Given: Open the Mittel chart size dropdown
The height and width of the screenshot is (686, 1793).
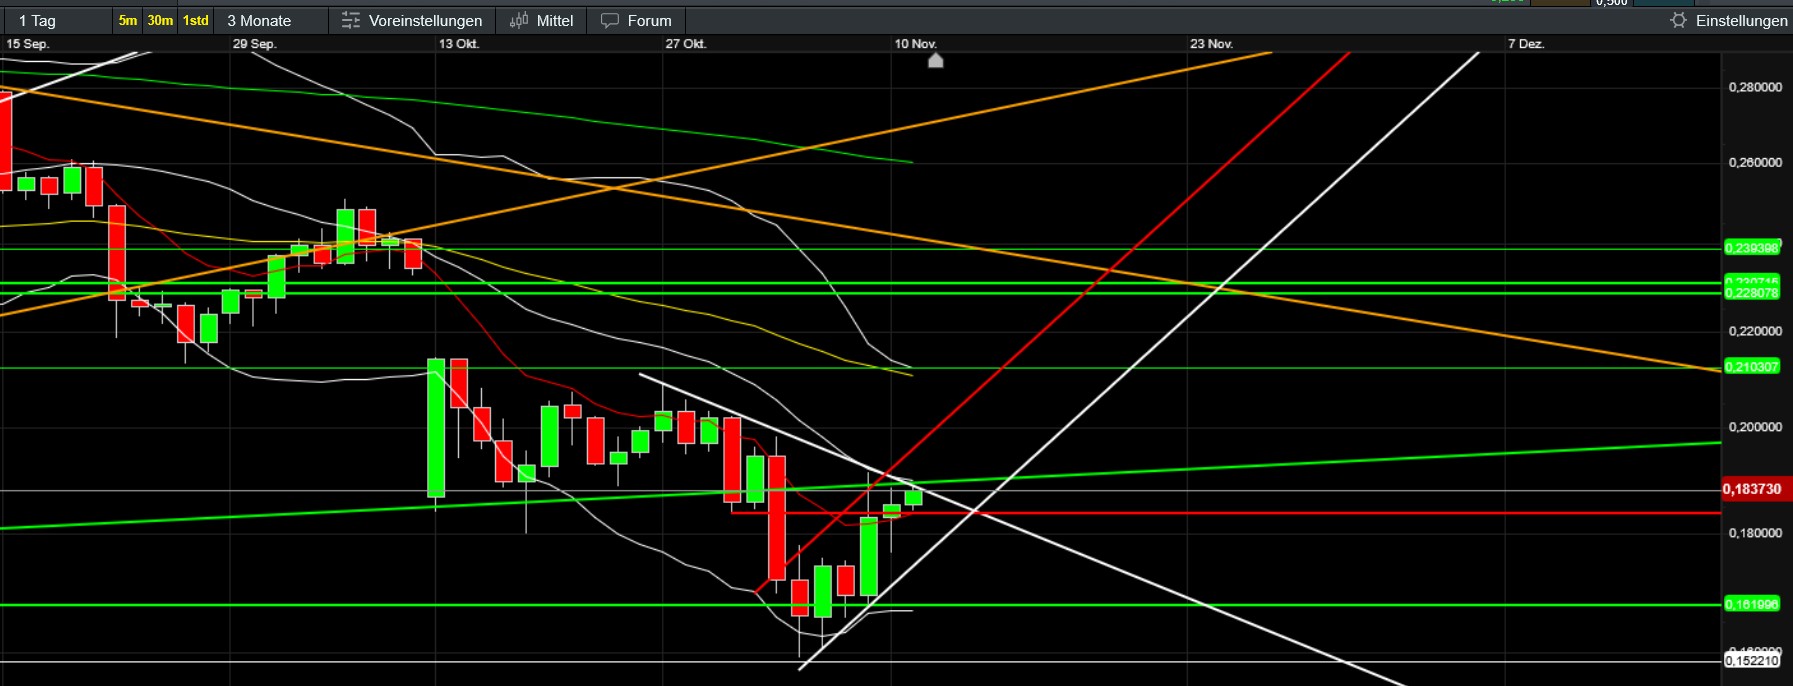Looking at the screenshot, I should click(x=554, y=20).
